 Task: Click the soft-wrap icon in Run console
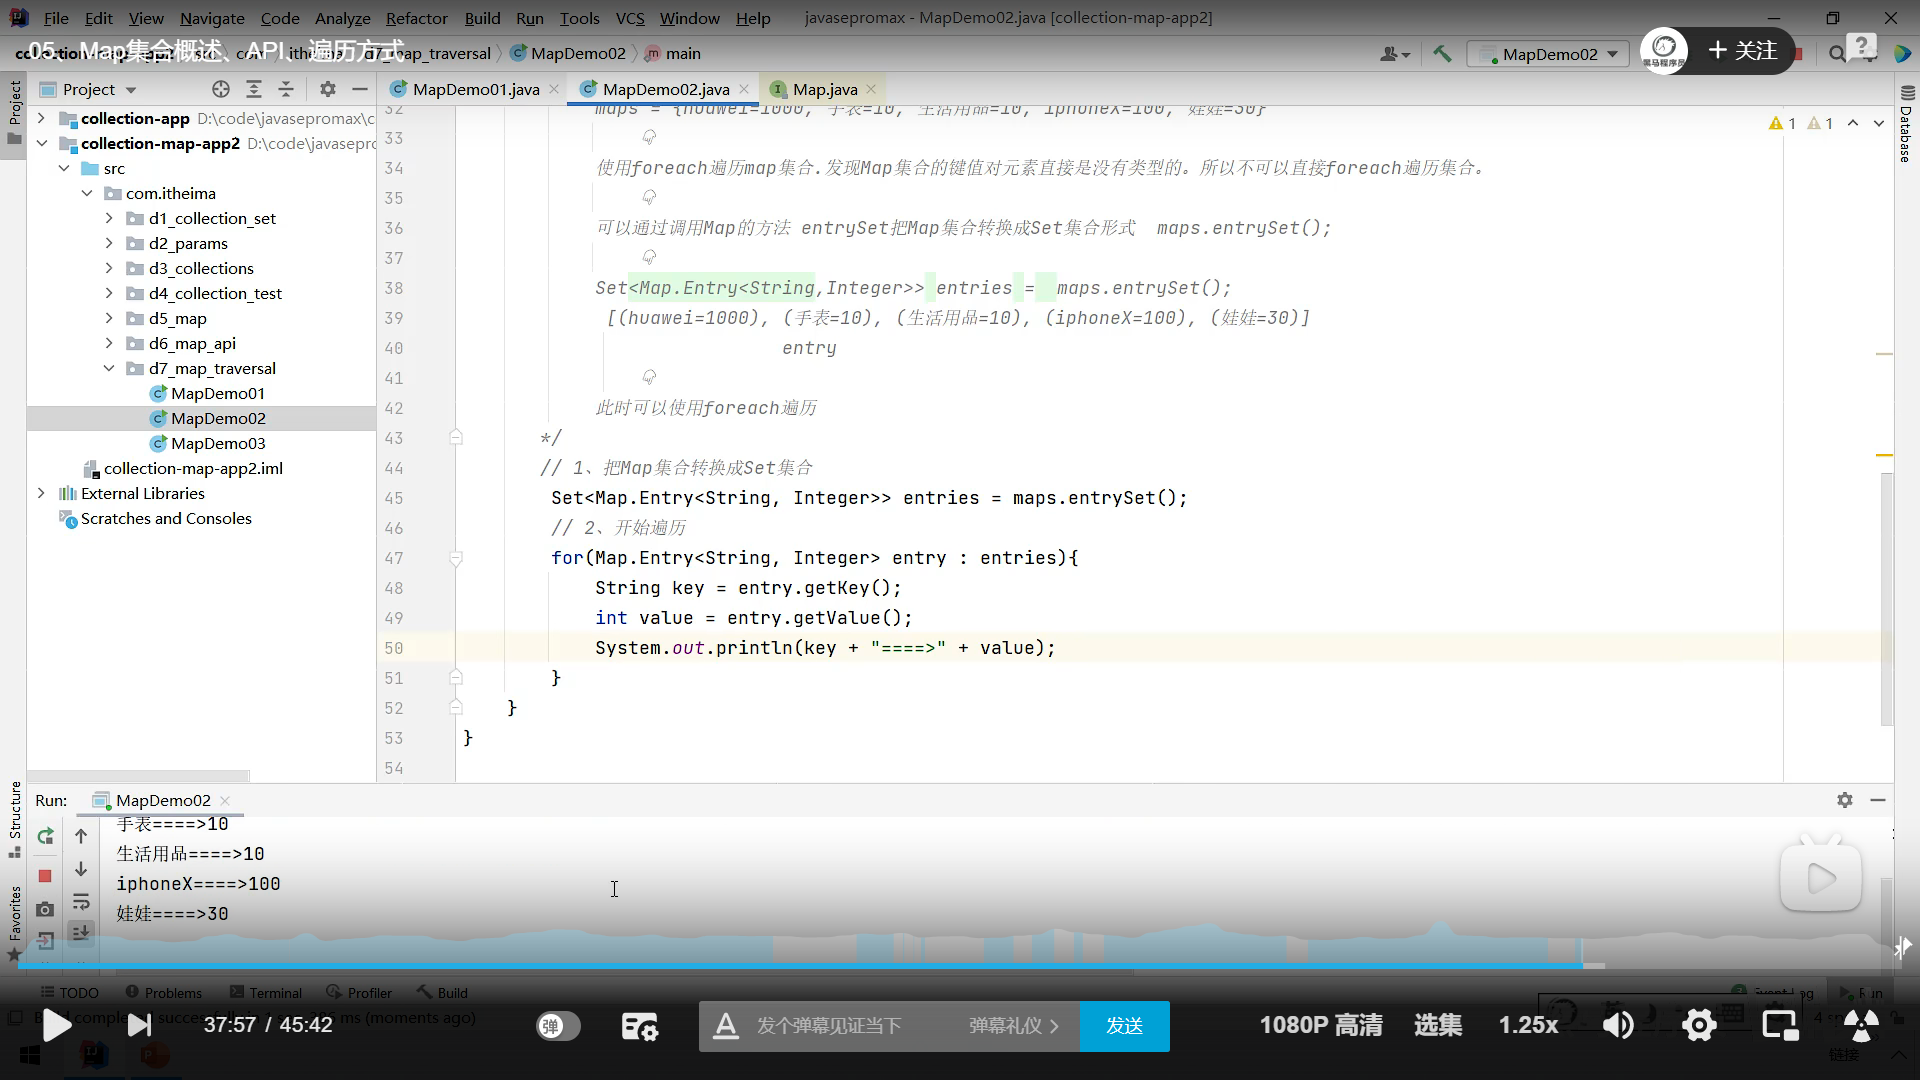point(81,901)
